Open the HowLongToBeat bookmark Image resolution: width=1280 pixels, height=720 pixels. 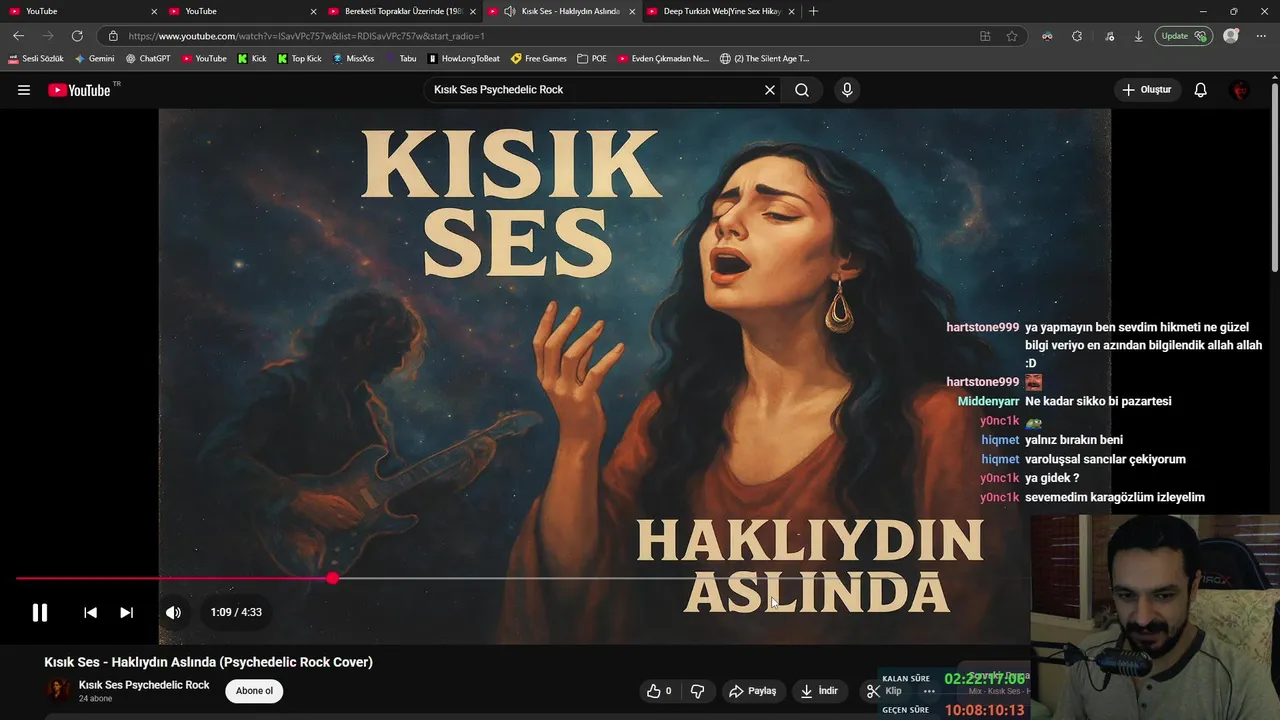click(464, 59)
